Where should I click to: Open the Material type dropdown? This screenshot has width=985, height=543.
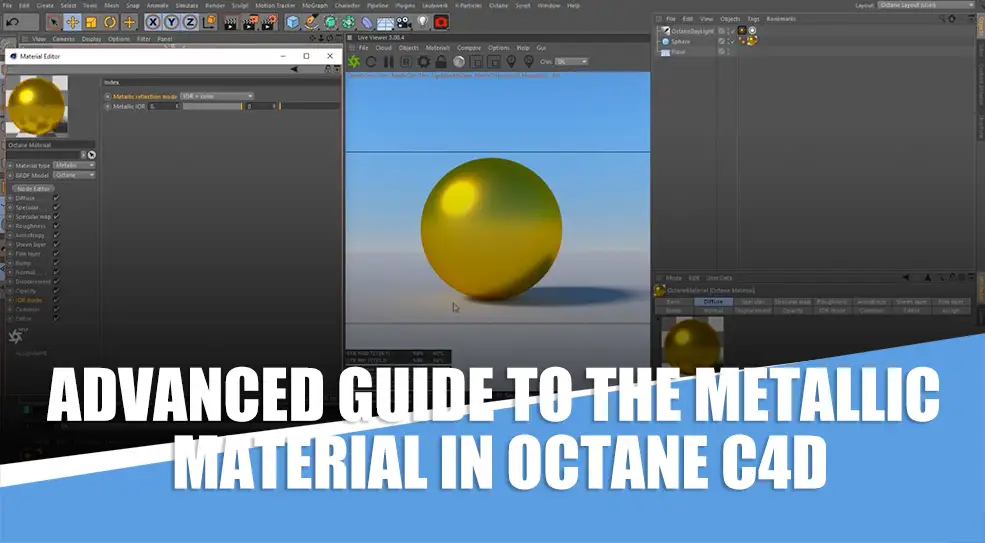74,165
